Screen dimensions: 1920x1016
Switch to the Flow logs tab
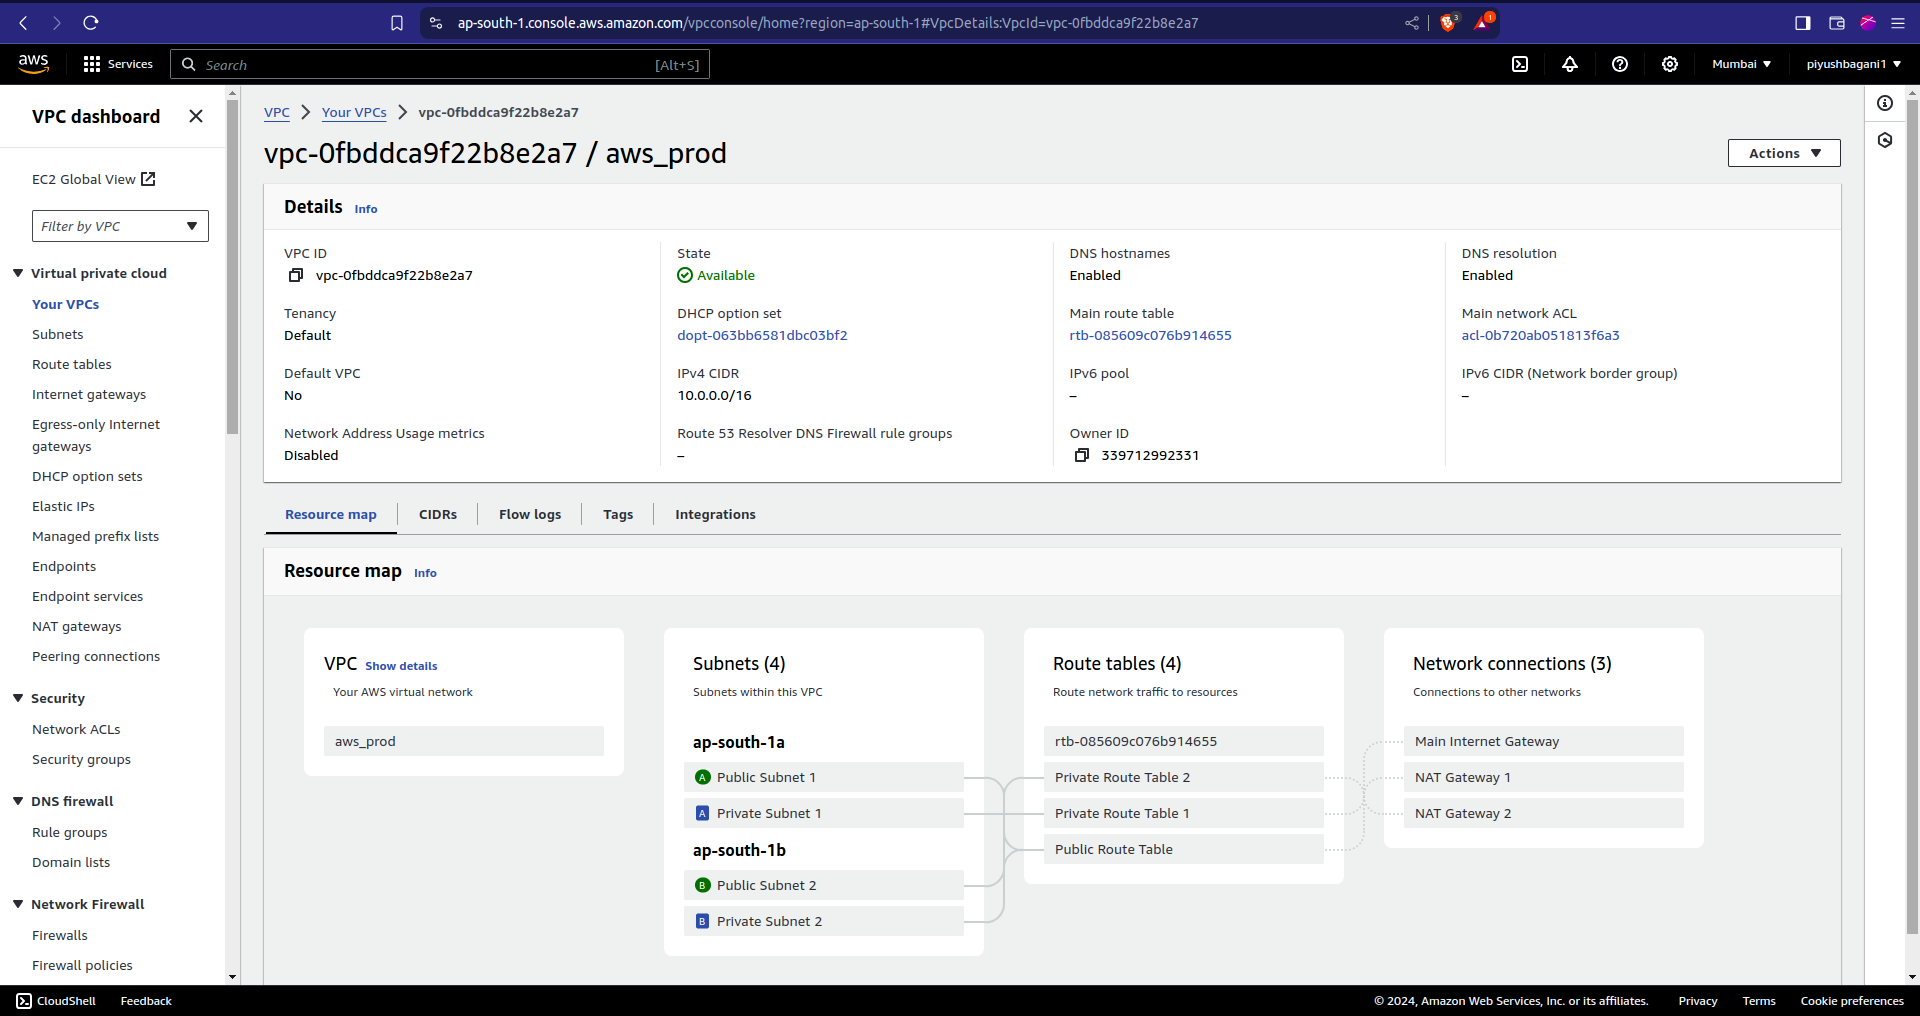click(x=529, y=514)
